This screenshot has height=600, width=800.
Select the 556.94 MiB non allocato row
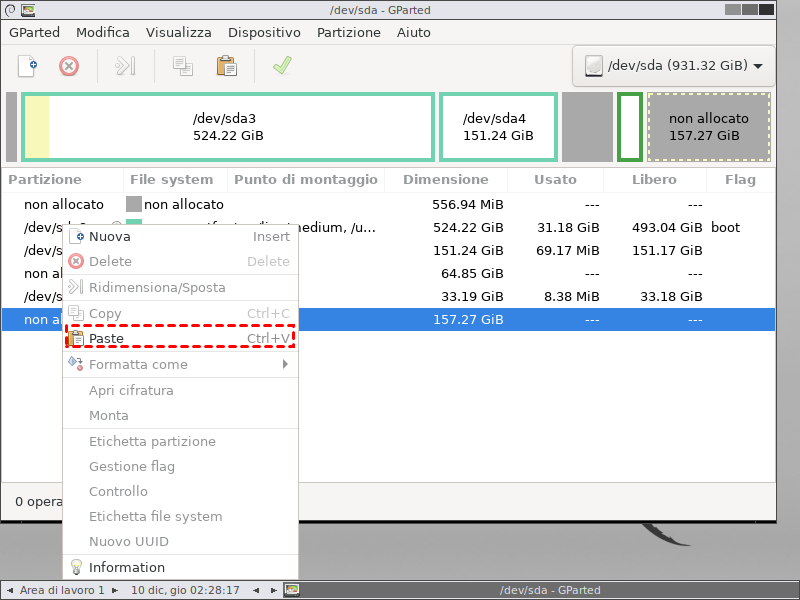[388, 205]
